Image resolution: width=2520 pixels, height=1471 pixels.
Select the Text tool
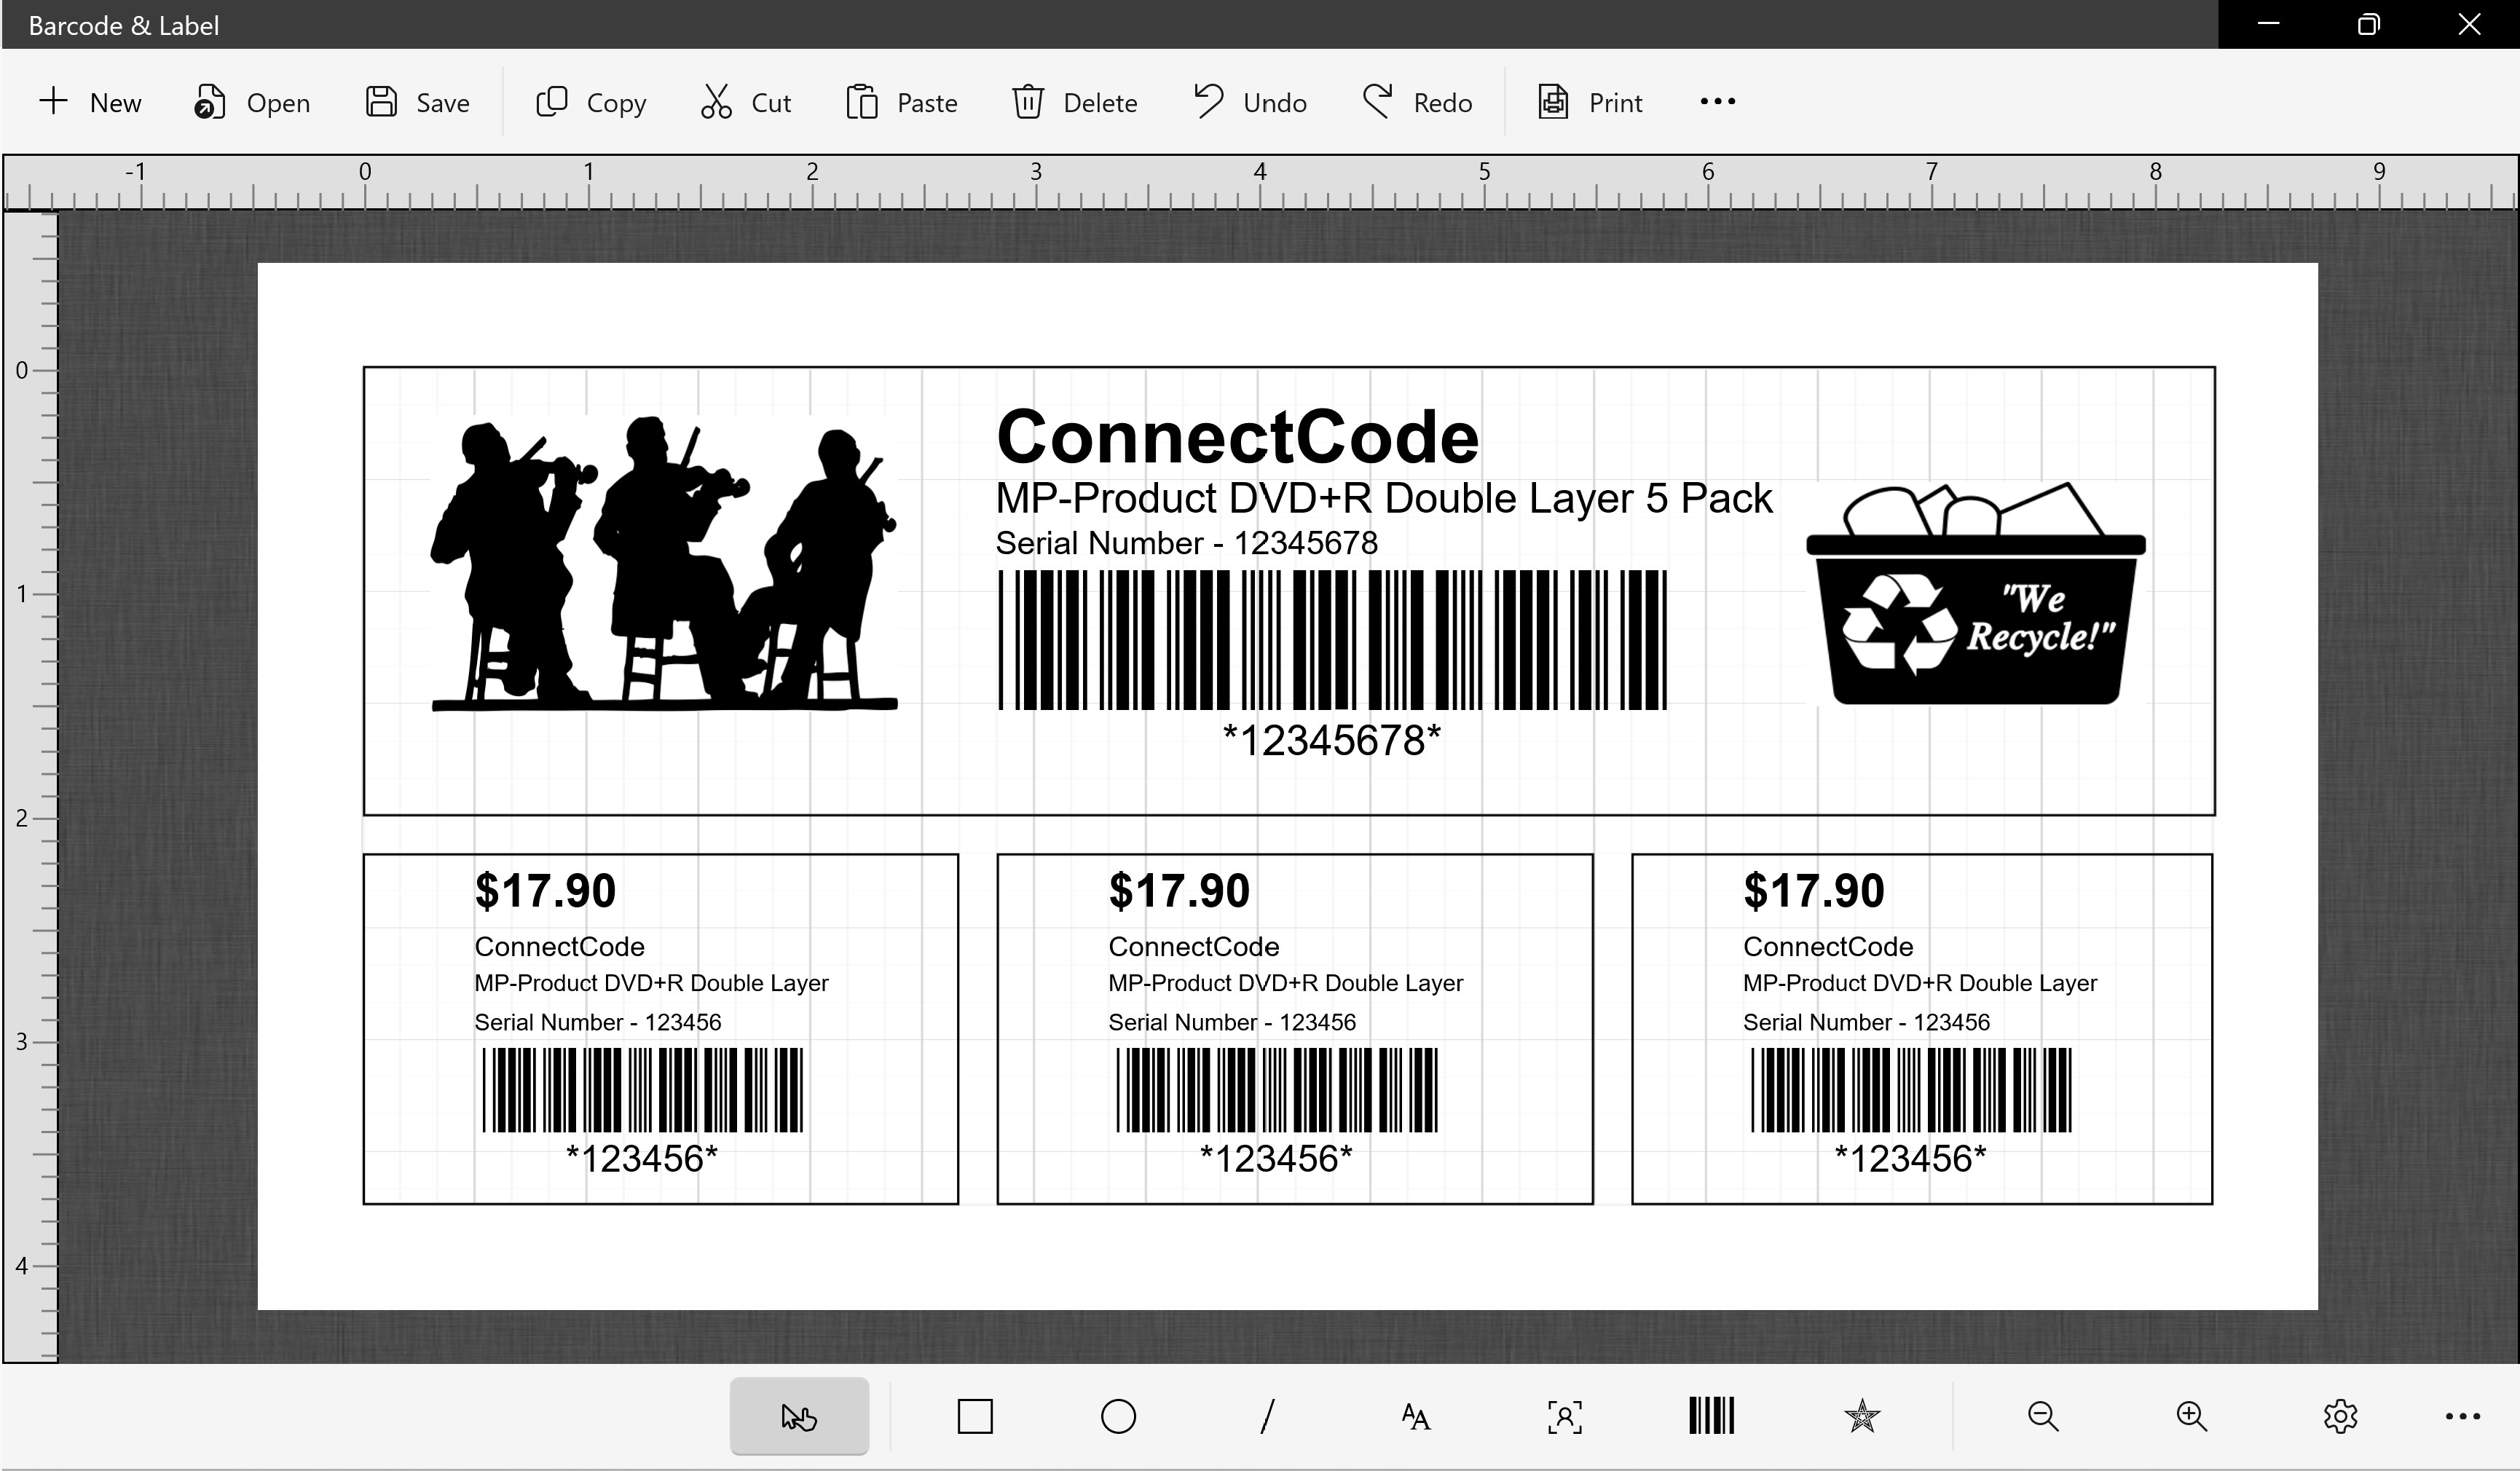(1414, 1416)
